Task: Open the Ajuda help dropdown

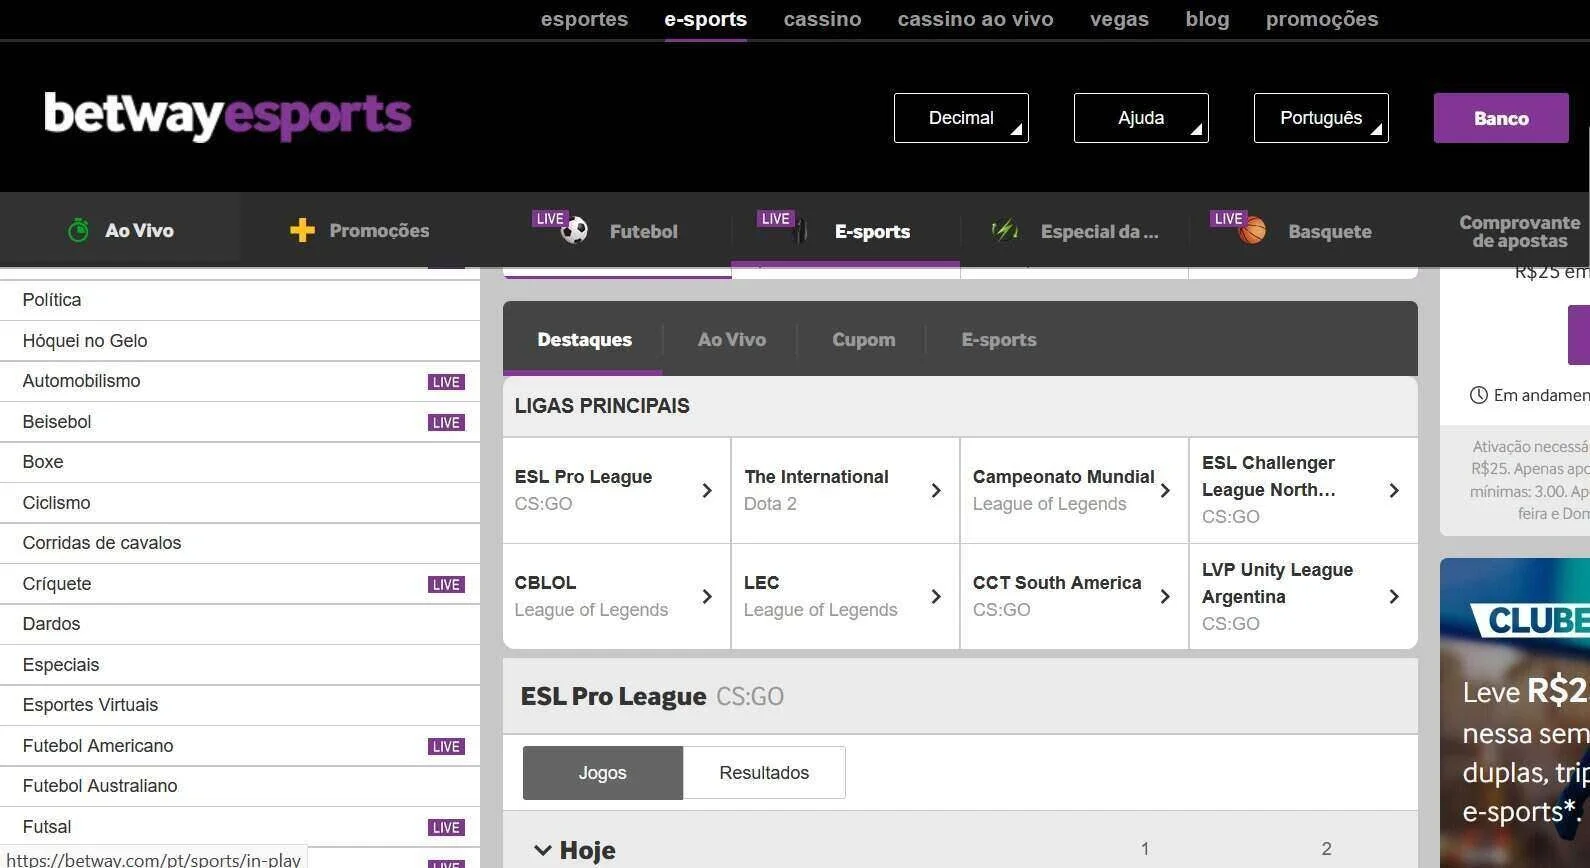Action: click(x=1141, y=118)
